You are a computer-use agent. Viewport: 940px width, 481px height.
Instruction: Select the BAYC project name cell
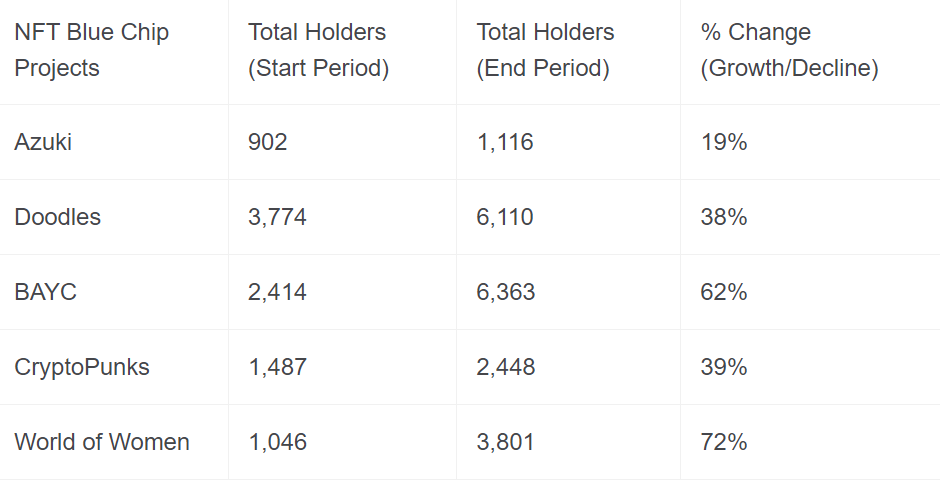46,292
